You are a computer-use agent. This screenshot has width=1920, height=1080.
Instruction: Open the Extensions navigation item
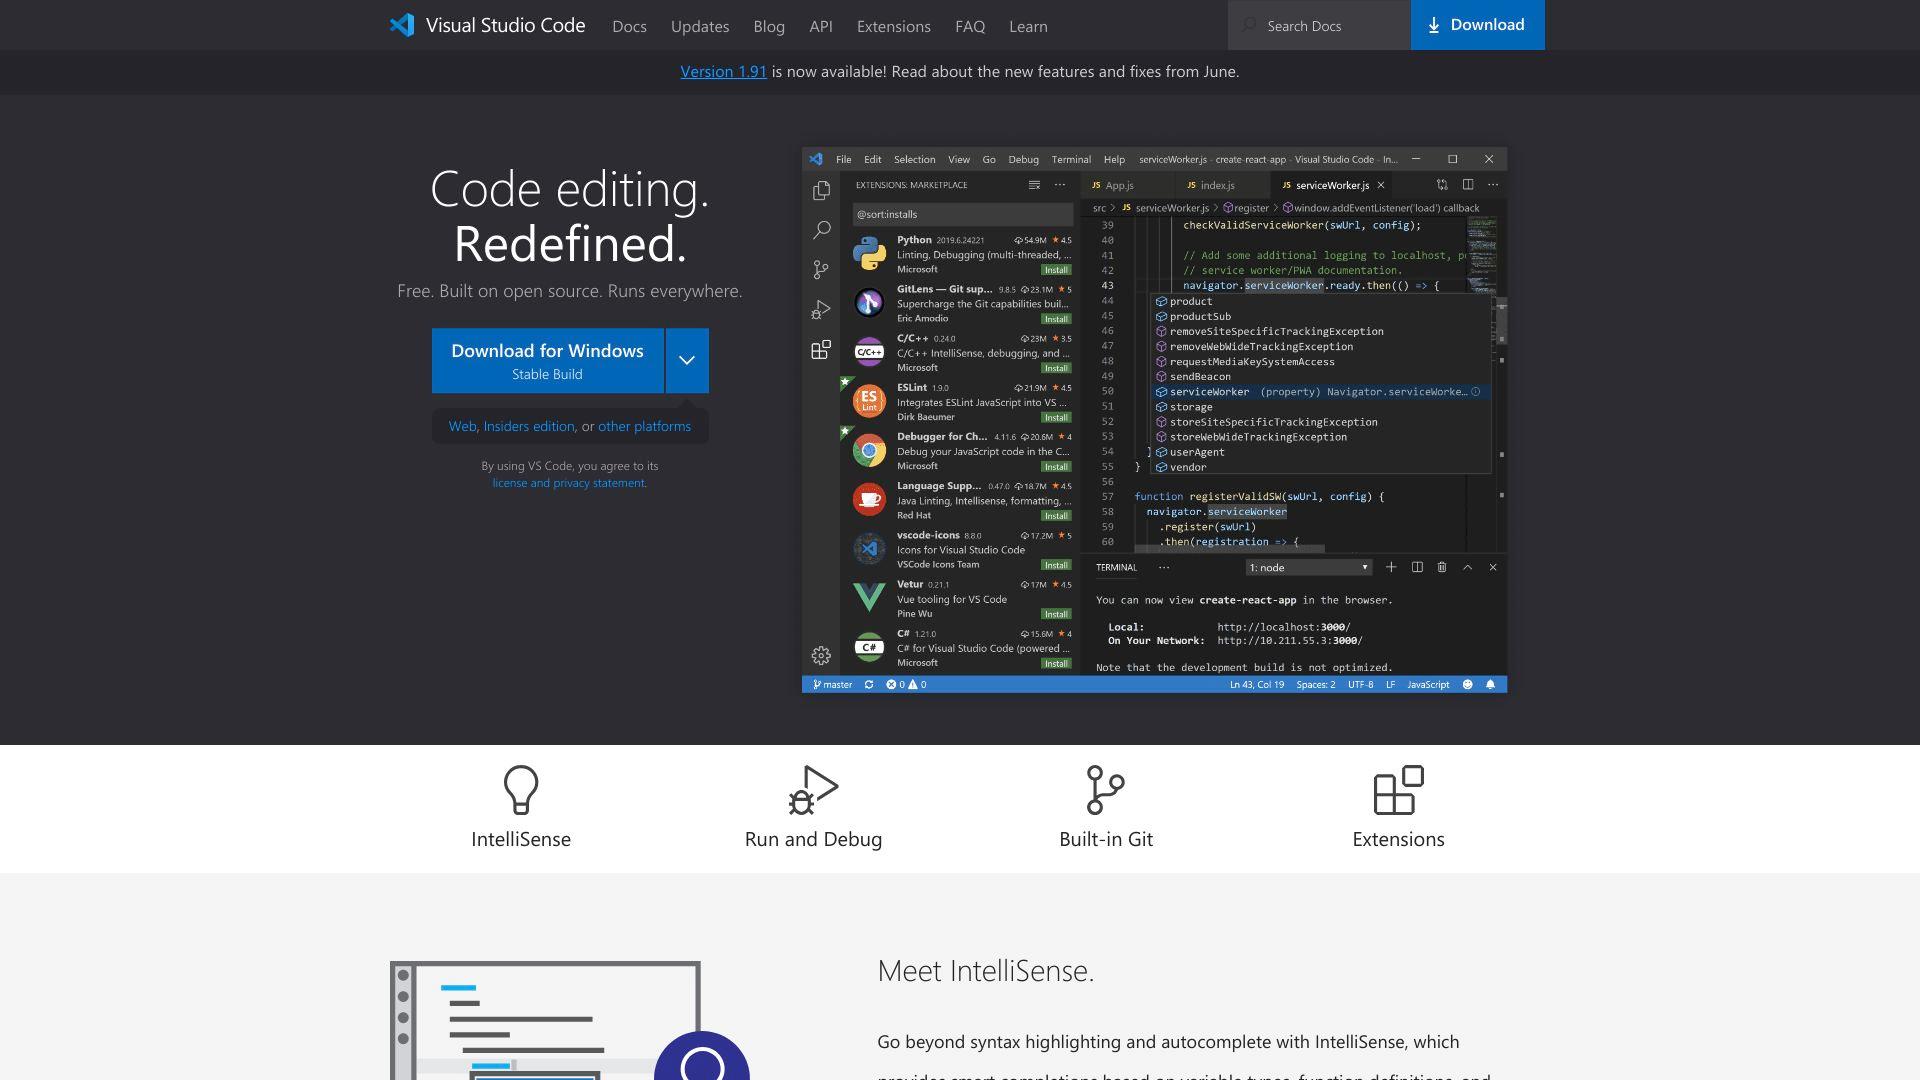pyautogui.click(x=894, y=26)
